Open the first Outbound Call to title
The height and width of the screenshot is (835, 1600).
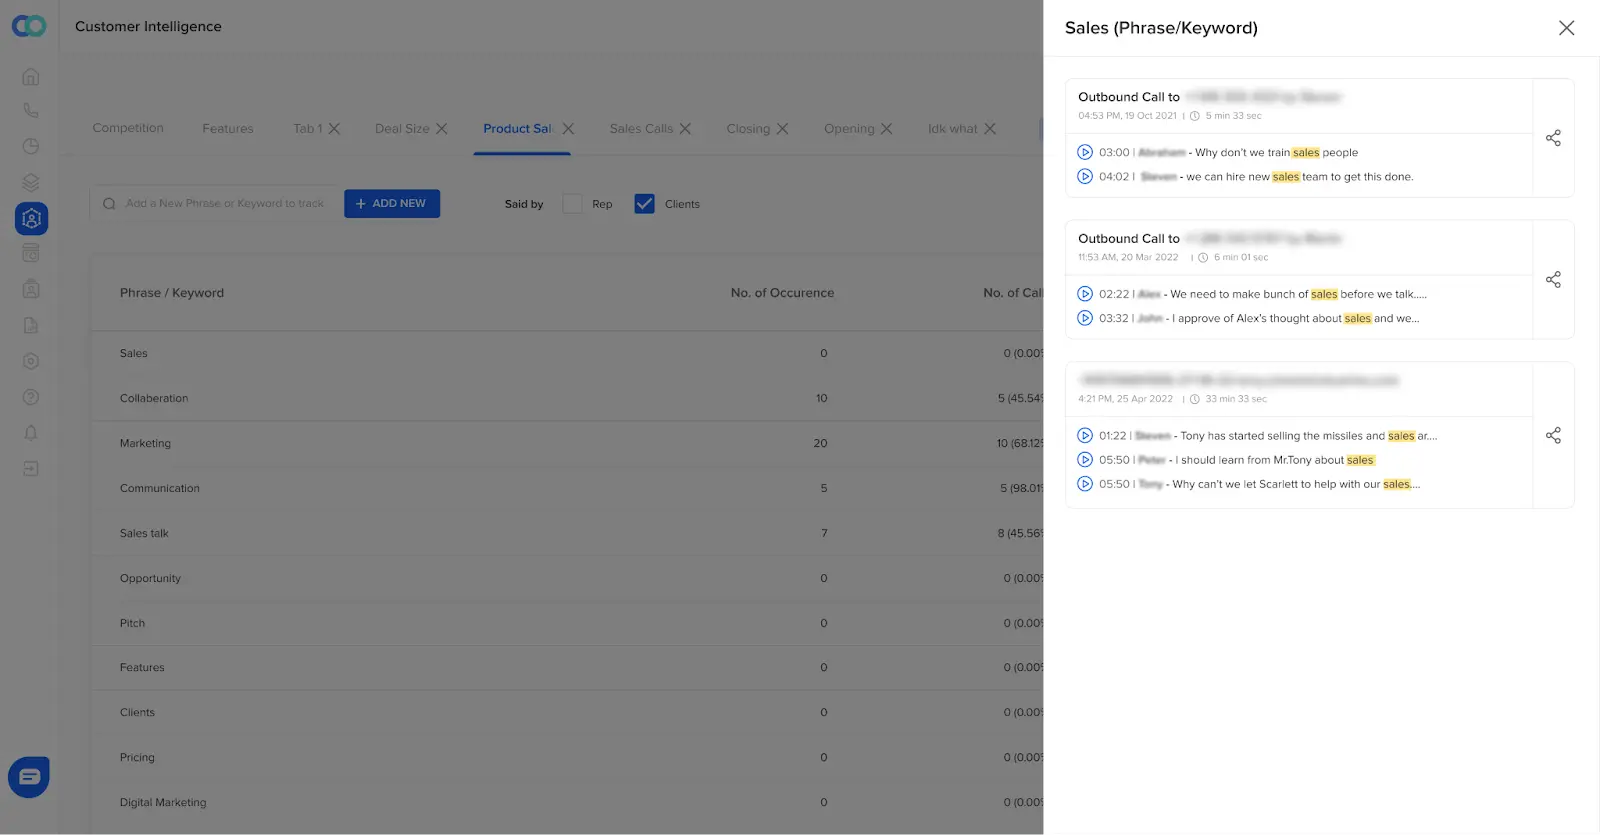1129,97
